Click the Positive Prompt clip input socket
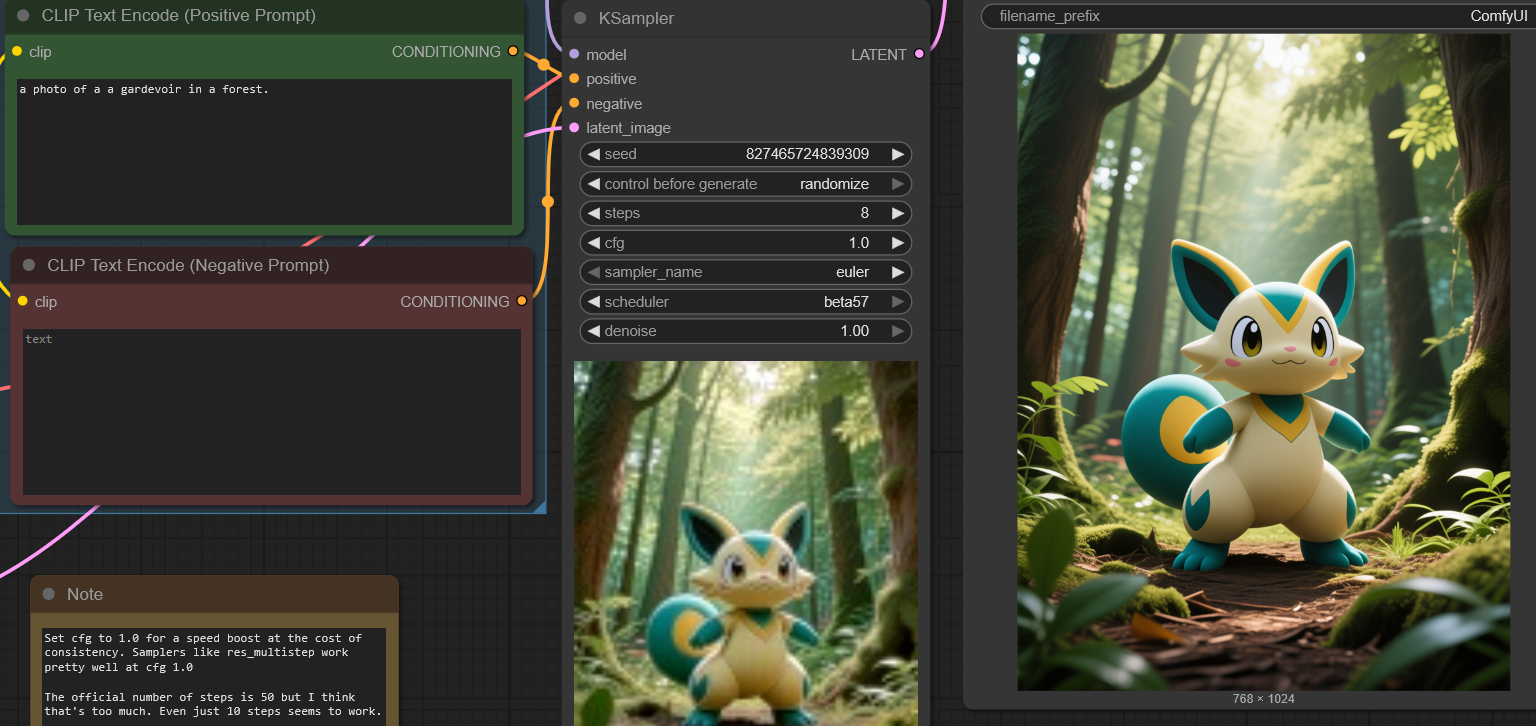The height and width of the screenshot is (726, 1536). click(16, 51)
